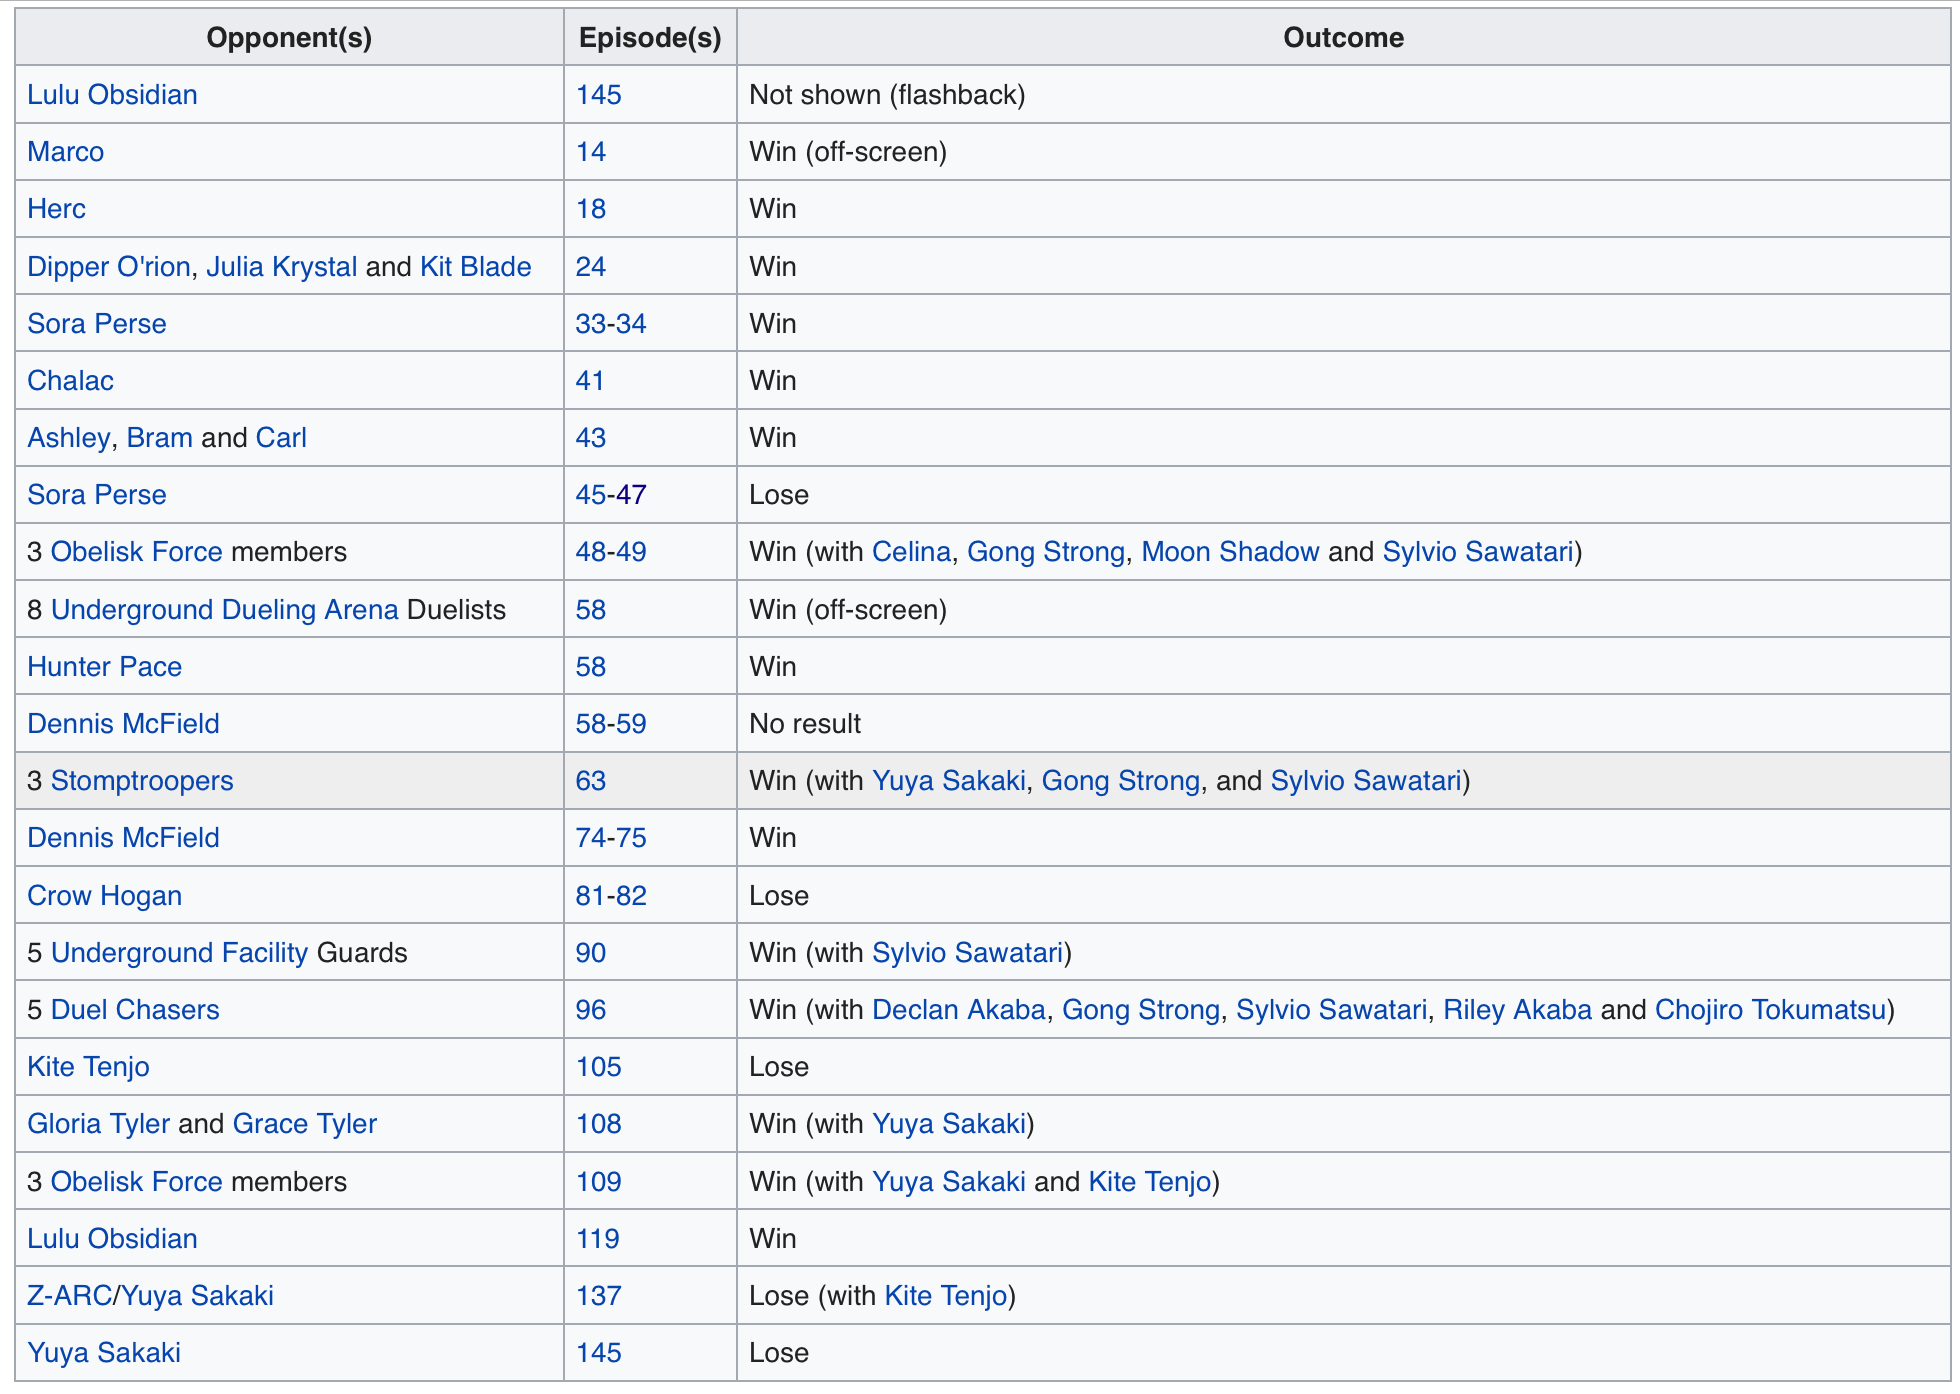Click episode 96 link

(591, 1010)
